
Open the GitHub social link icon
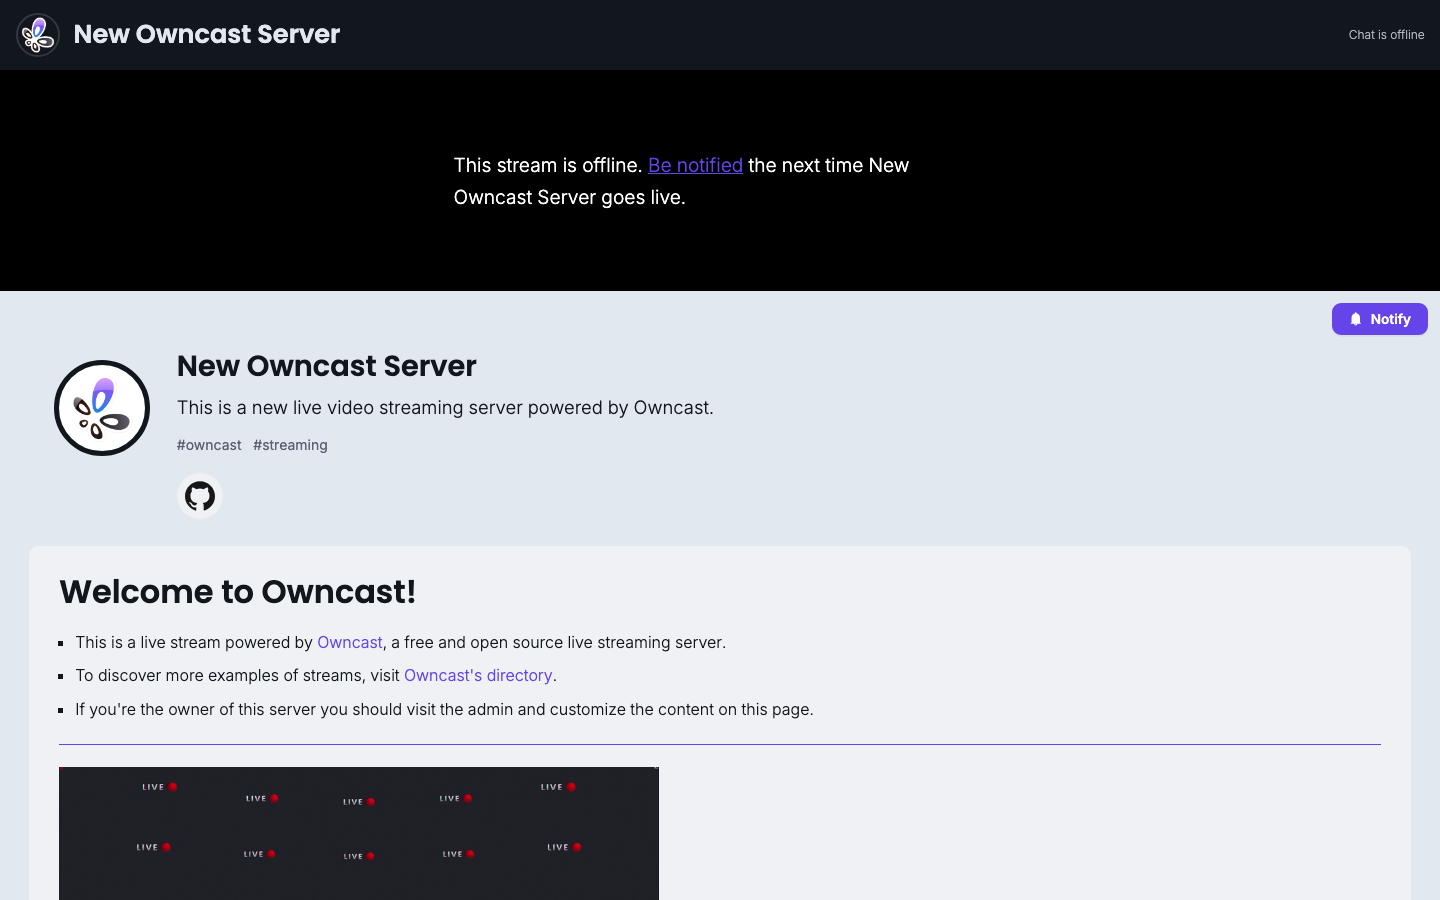(200, 496)
